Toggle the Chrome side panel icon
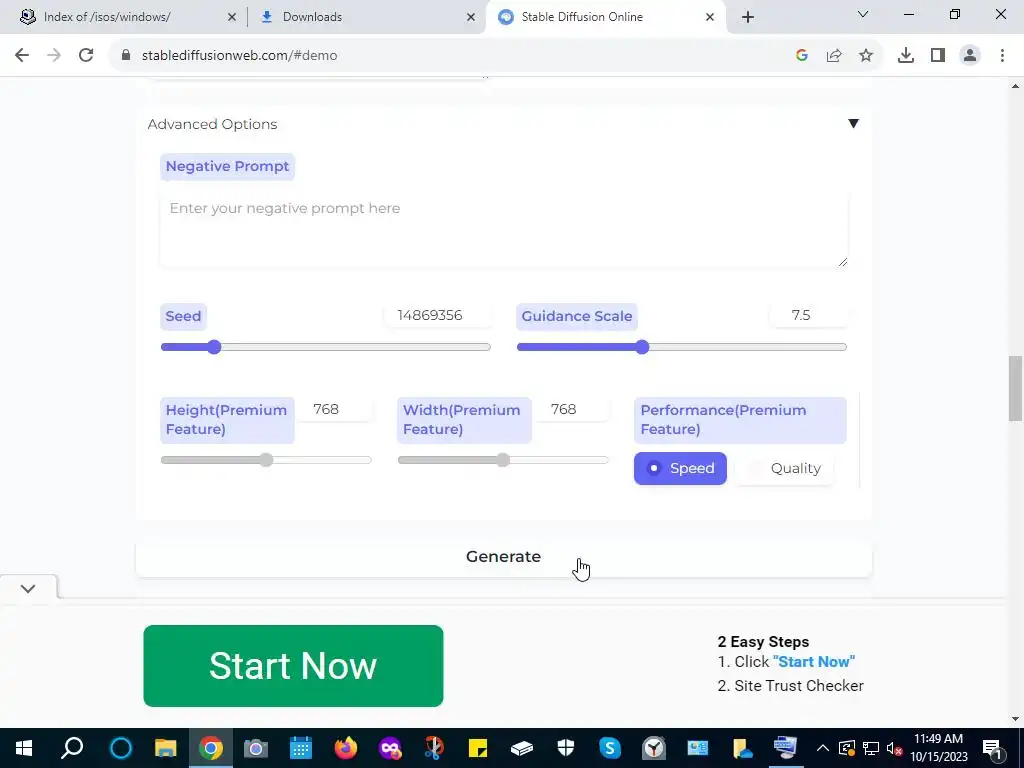This screenshot has width=1024, height=768. click(938, 56)
